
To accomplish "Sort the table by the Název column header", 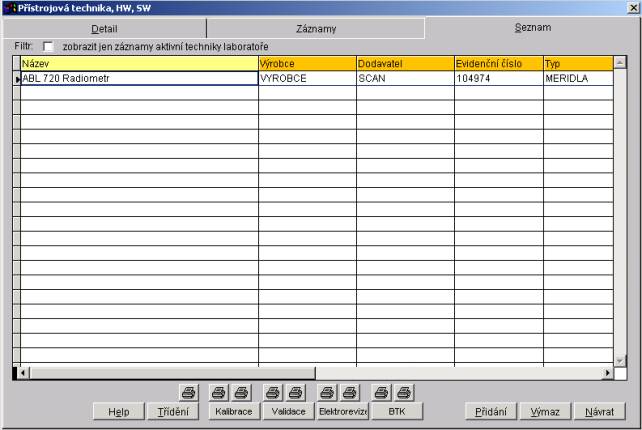I will tap(138, 64).
